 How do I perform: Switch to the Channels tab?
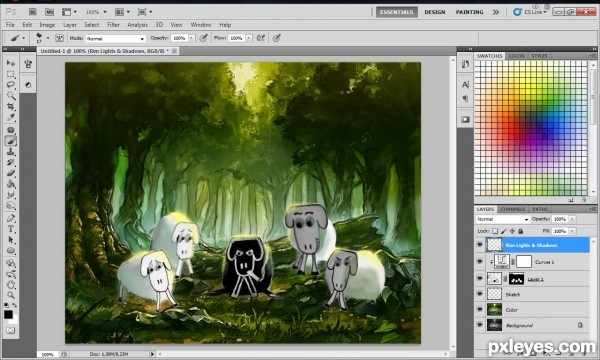(513, 209)
